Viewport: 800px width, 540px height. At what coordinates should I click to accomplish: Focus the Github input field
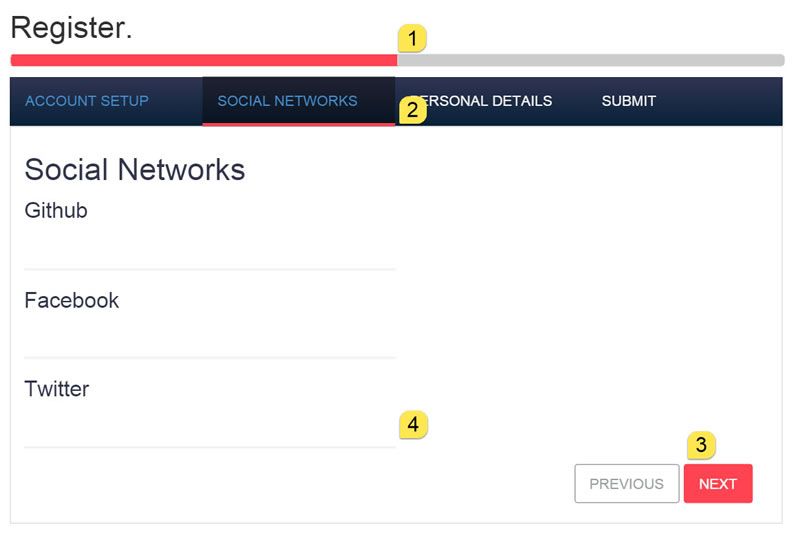click(210, 248)
